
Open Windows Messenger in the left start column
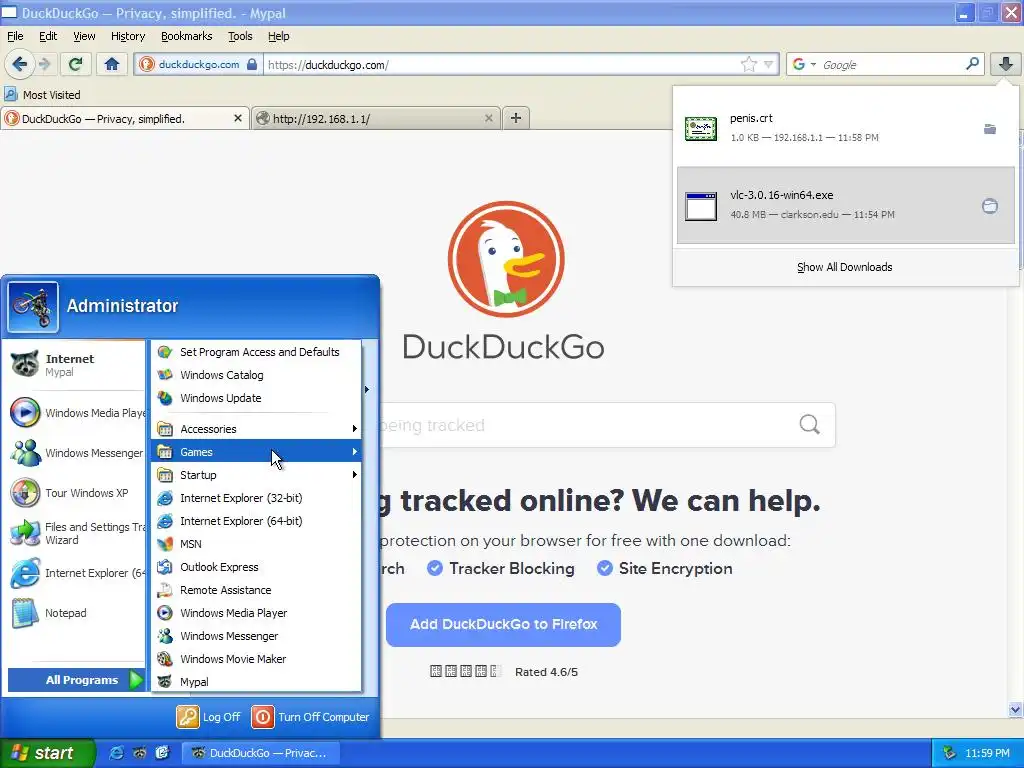(77, 453)
